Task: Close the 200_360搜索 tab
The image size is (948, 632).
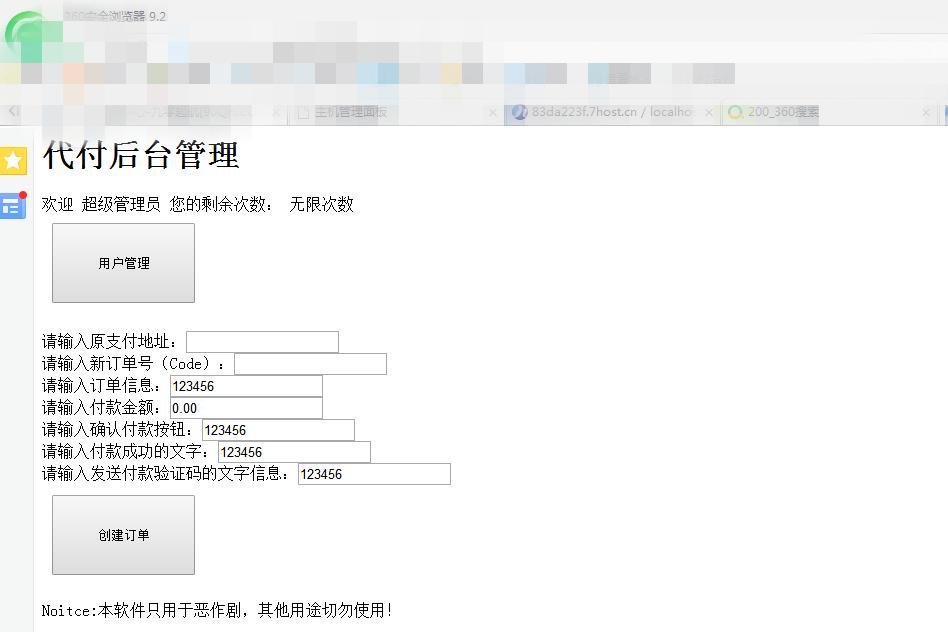Action: pyautogui.click(x=925, y=113)
